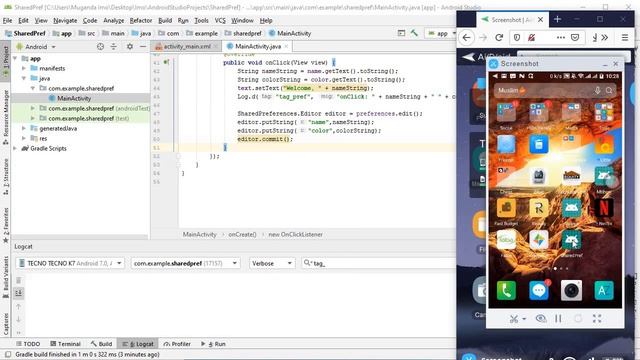
Task: Click the SharedPref breadcrumb in navigation bar
Action: click(x=25, y=33)
